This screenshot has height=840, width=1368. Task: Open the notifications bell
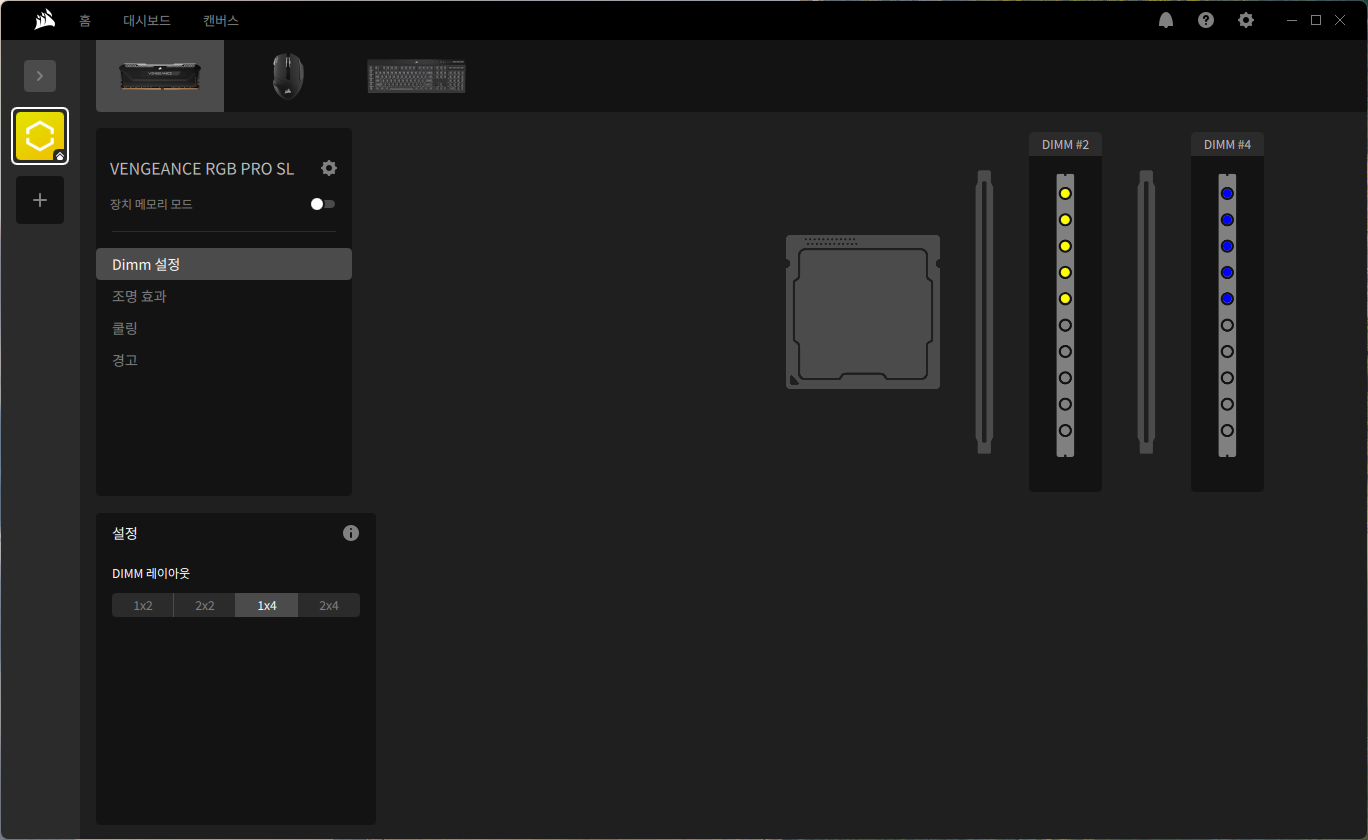point(1166,20)
